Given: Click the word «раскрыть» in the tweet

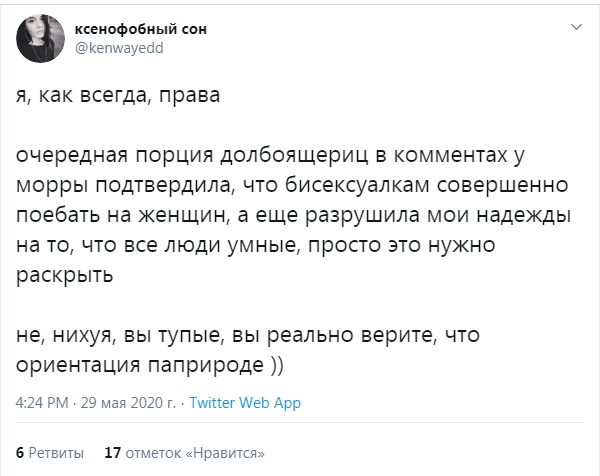Looking at the screenshot, I should click(x=65, y=275).
